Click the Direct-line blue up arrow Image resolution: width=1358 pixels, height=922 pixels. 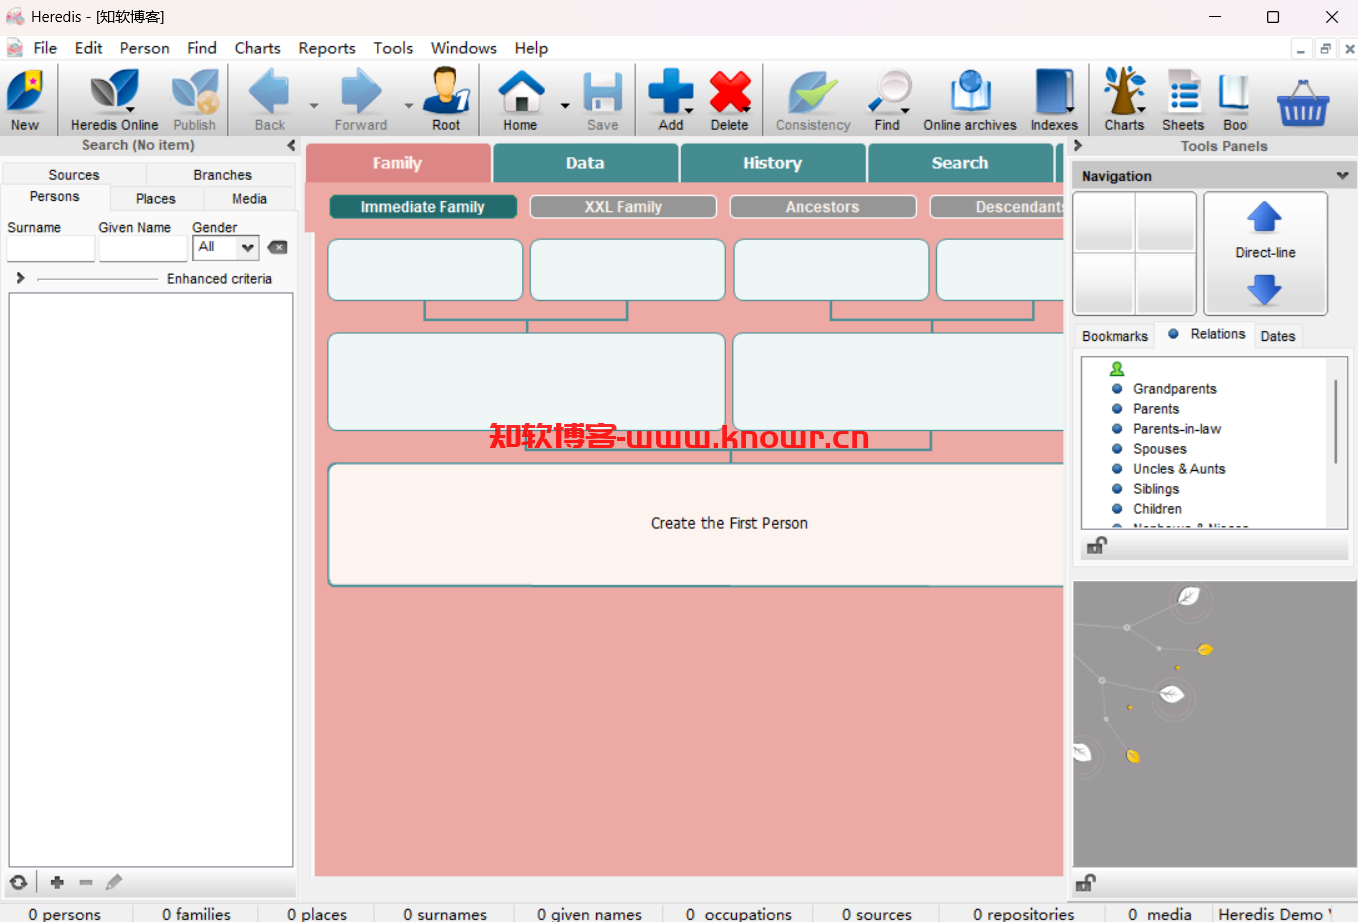click(1265, 217)
